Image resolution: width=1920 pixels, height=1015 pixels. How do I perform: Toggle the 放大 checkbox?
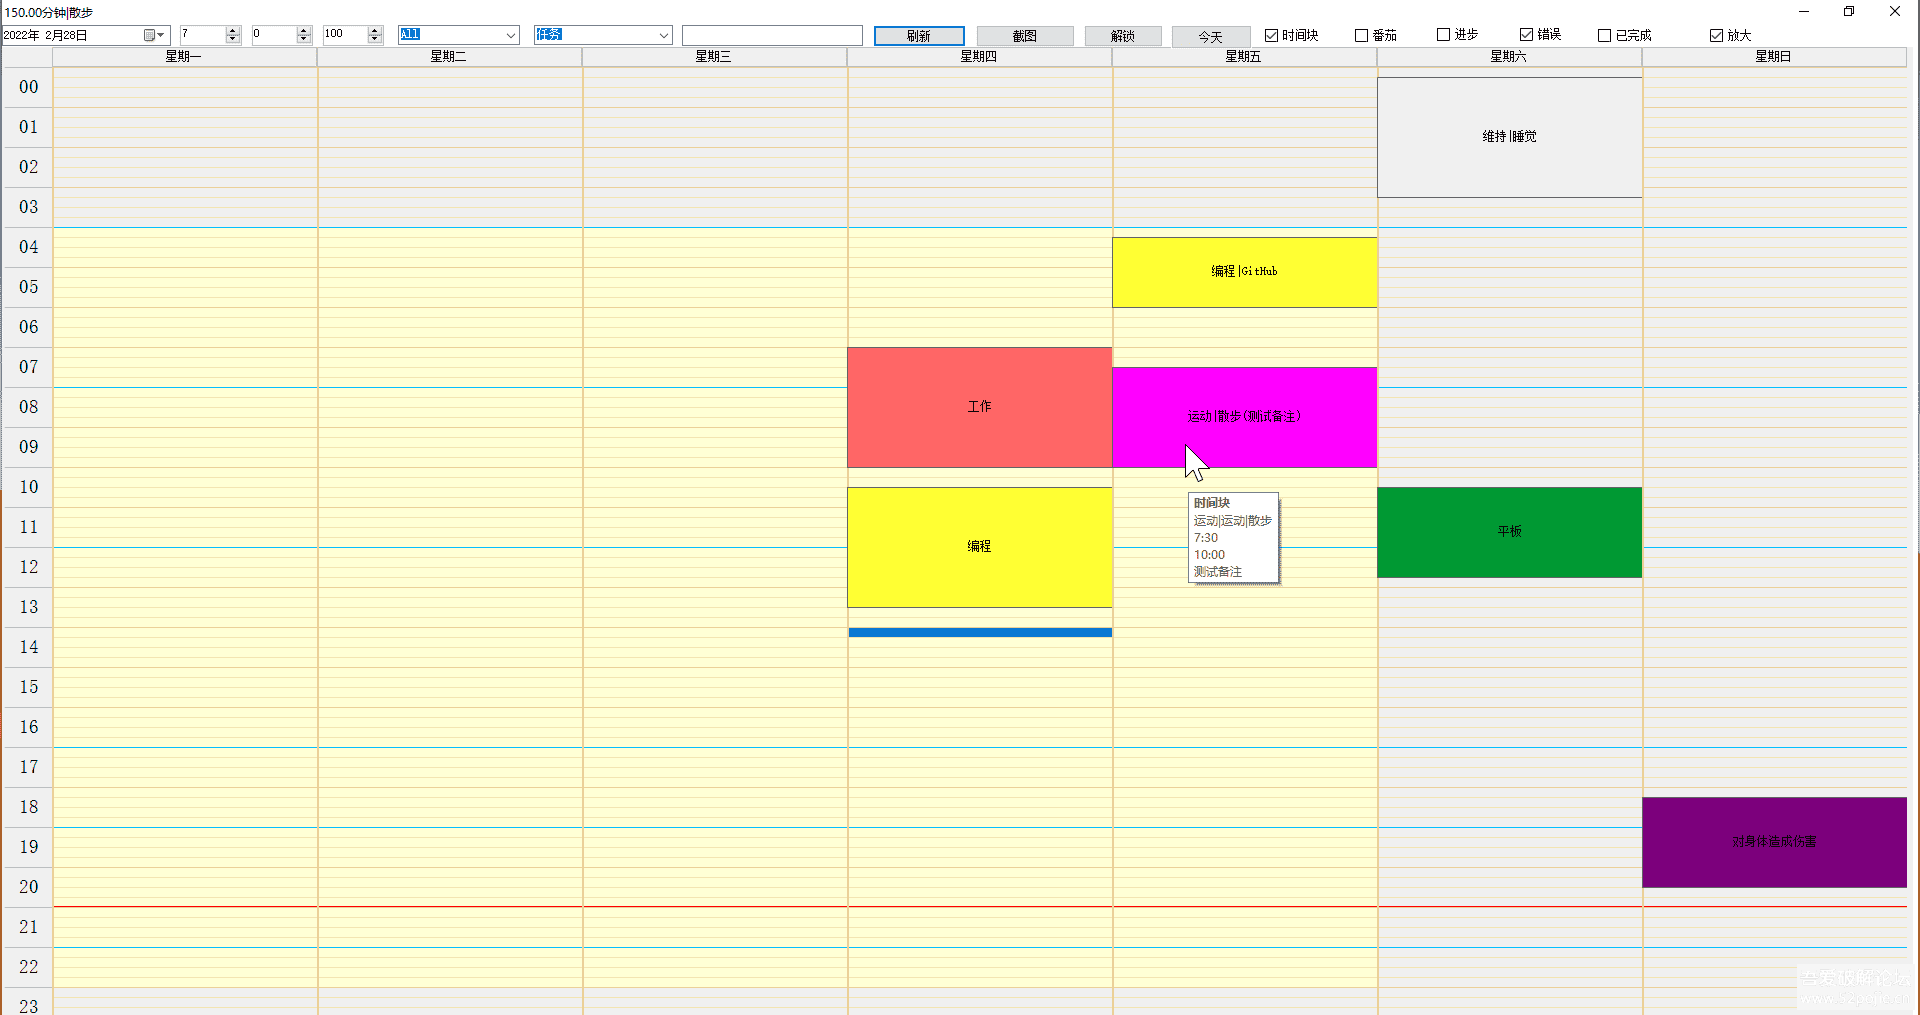pos(1716,35)
